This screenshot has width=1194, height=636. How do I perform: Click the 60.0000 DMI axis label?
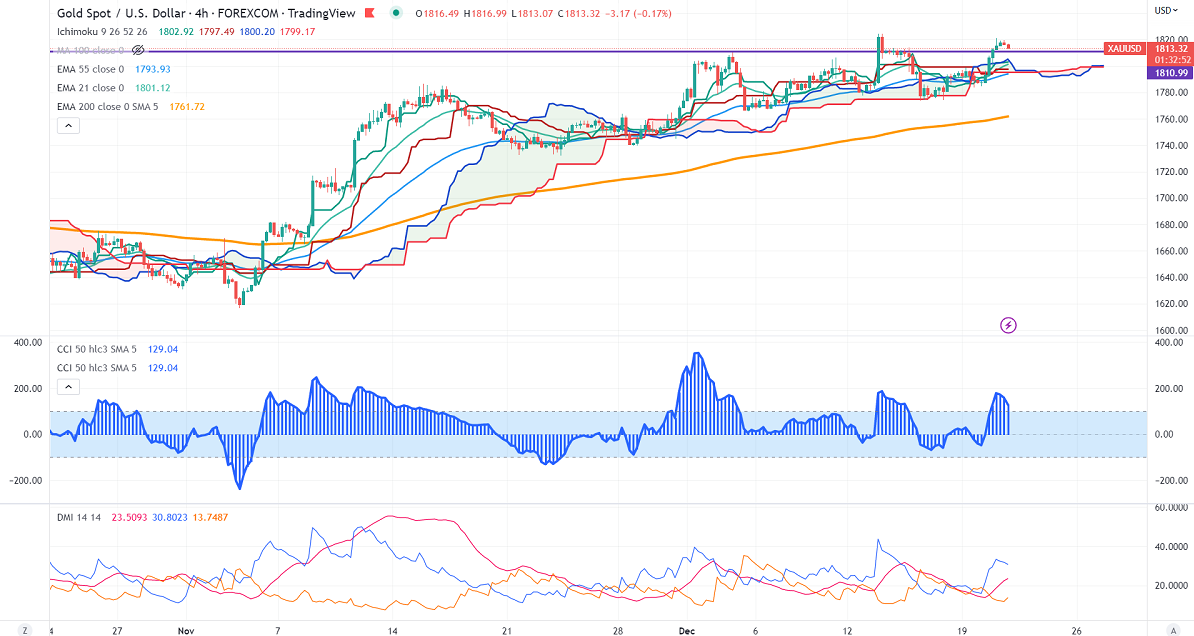[x=1172, y=507]
